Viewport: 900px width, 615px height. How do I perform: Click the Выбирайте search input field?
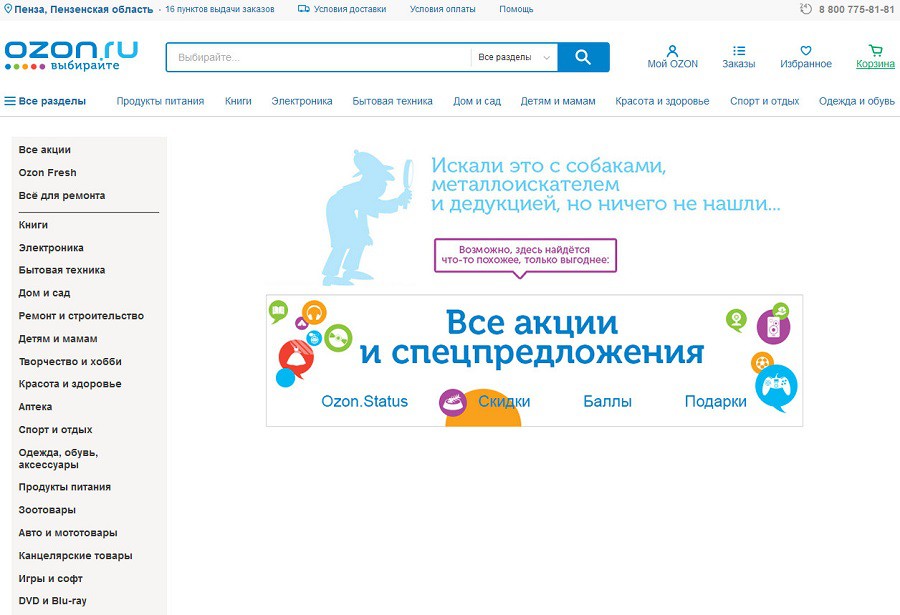[x=319, y=57]
